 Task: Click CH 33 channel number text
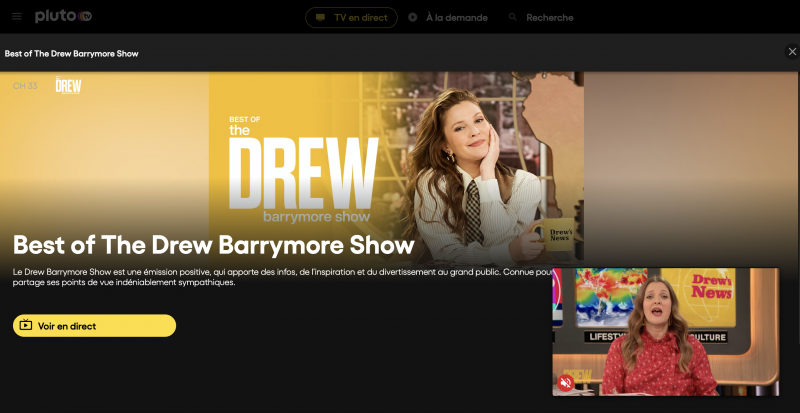click(25, 86)
